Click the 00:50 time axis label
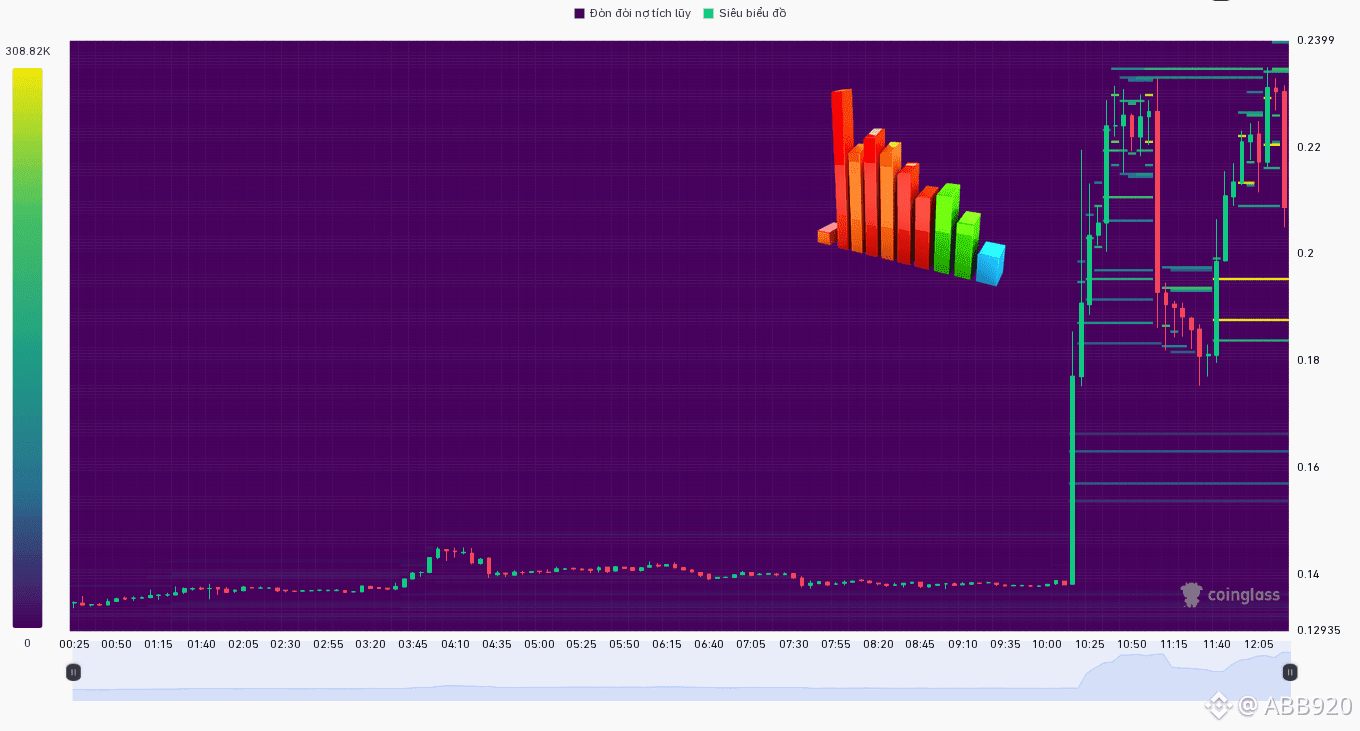This screenshot has width=1360, height=731. (116, 644)
